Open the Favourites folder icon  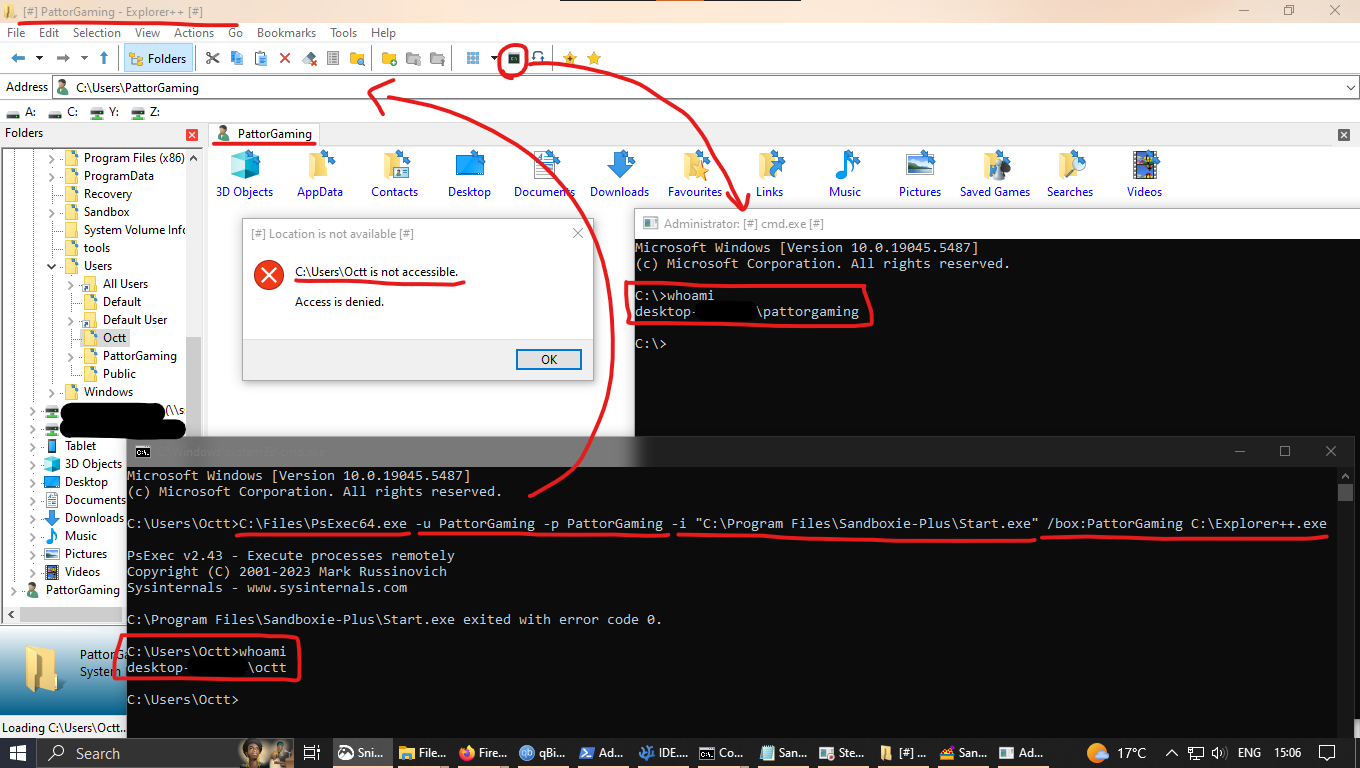[x=695, y=174]
